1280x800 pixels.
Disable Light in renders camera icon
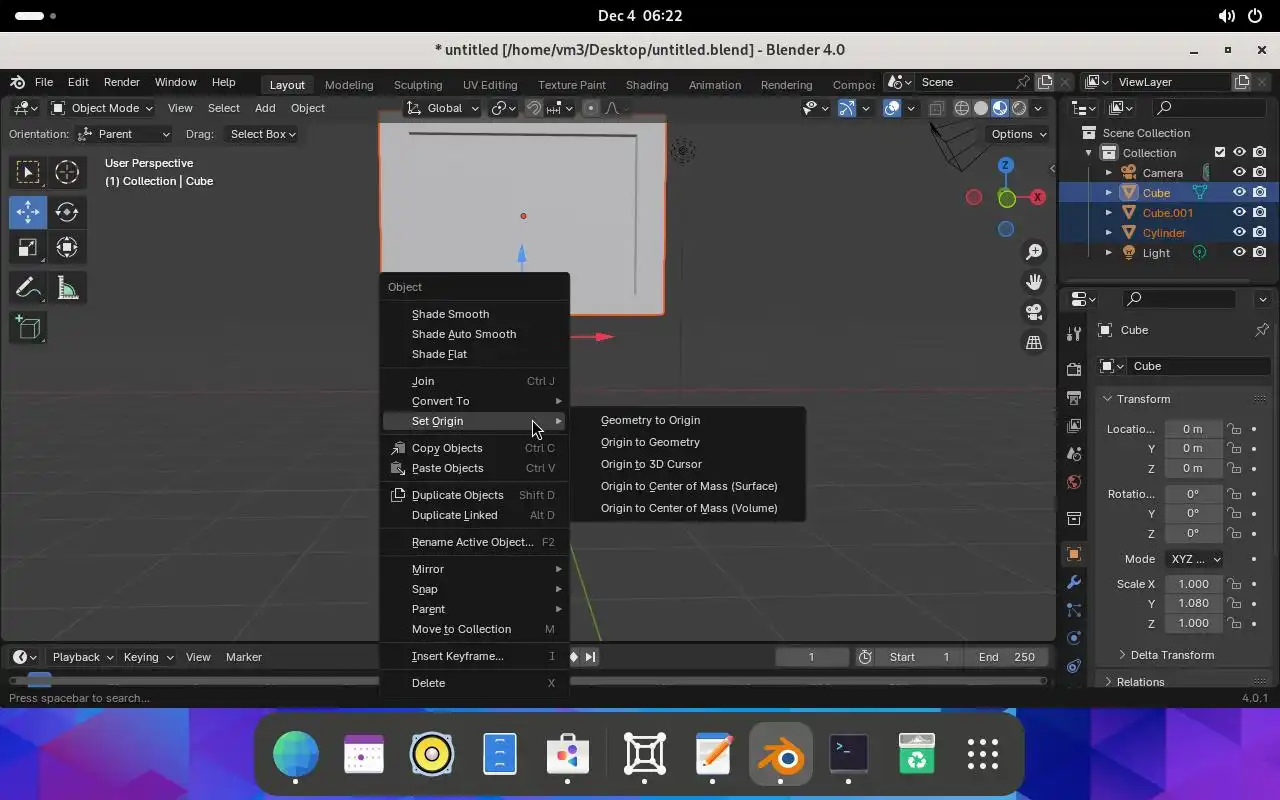tap(1259, 252)
